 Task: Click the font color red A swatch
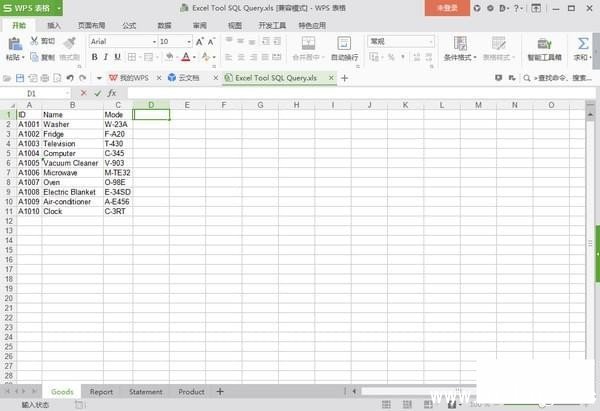[x=186, y=57]
